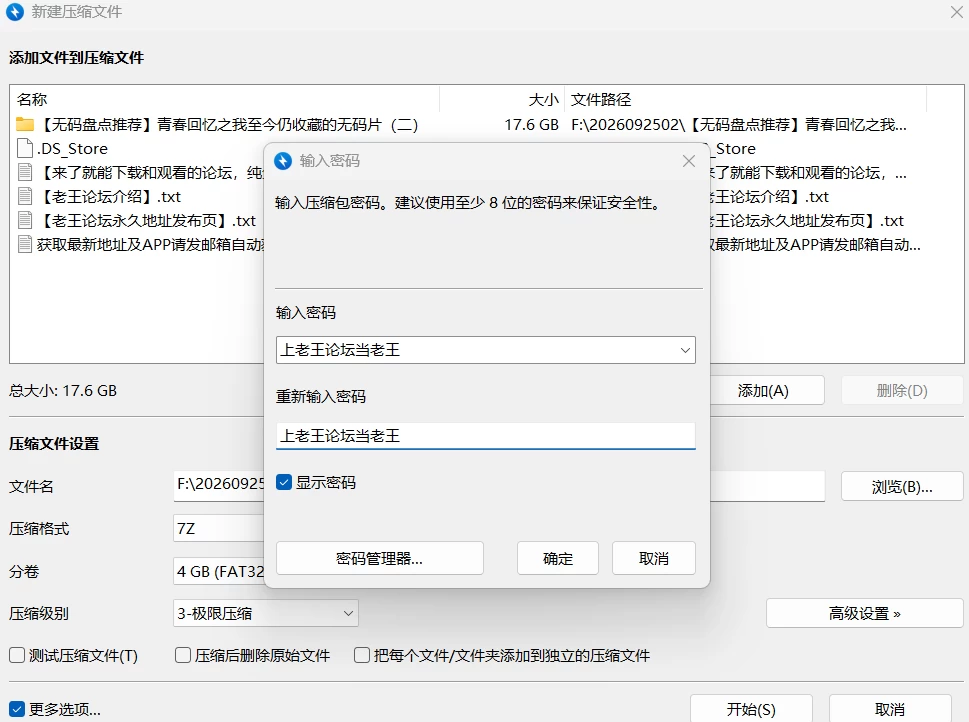This screenshot has width=969, height=722.
Task: Click the 【老王论坛永久地址发布页】.txt file icon
Action: point(25,220)
